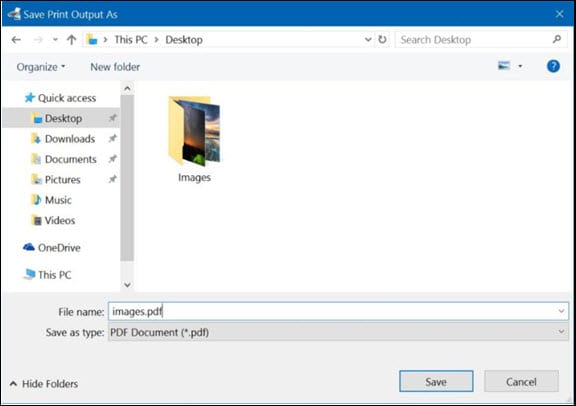This screenshot has width=576, height=406.
Task: Unpin Desktop using its pin icon
Action: pos(113,118)
